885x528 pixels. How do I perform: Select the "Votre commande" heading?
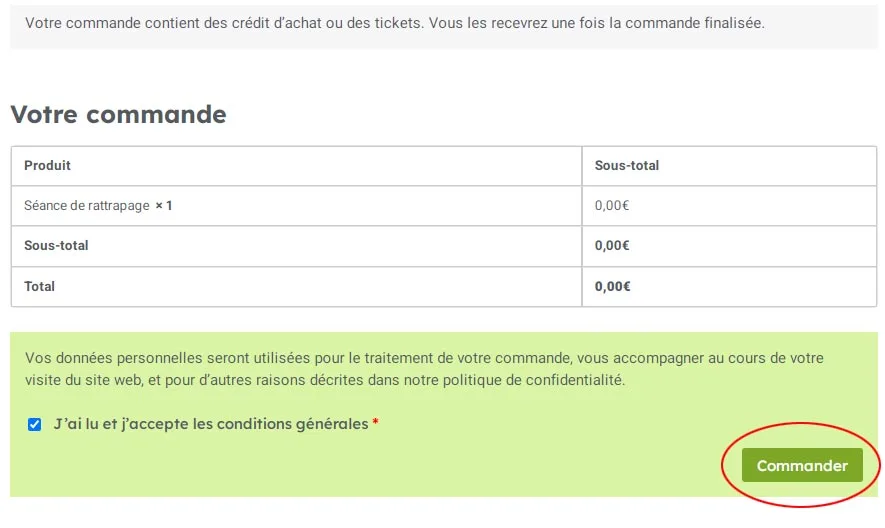[x=119, y=114]
